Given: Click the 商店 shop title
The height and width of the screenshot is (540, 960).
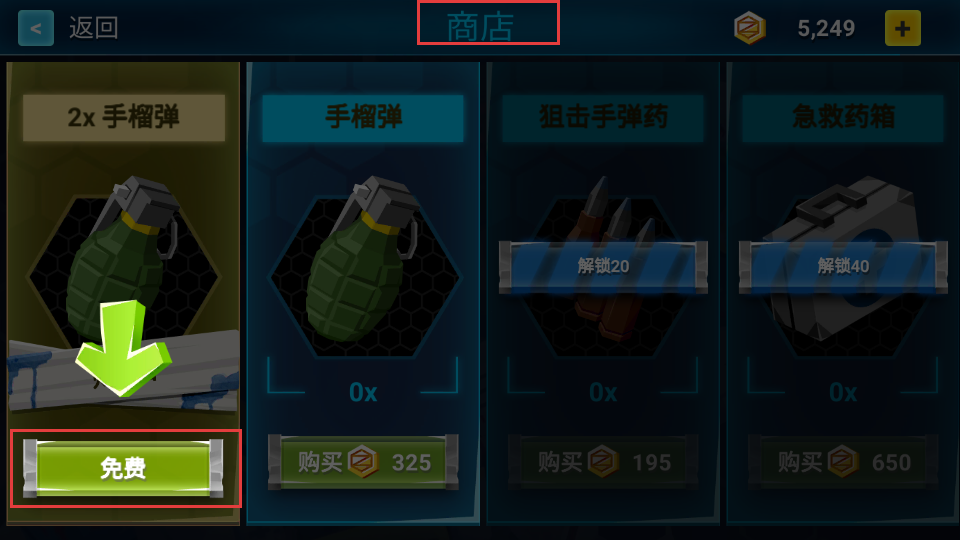Looking at the screenshot, I should tap(481, 28).
